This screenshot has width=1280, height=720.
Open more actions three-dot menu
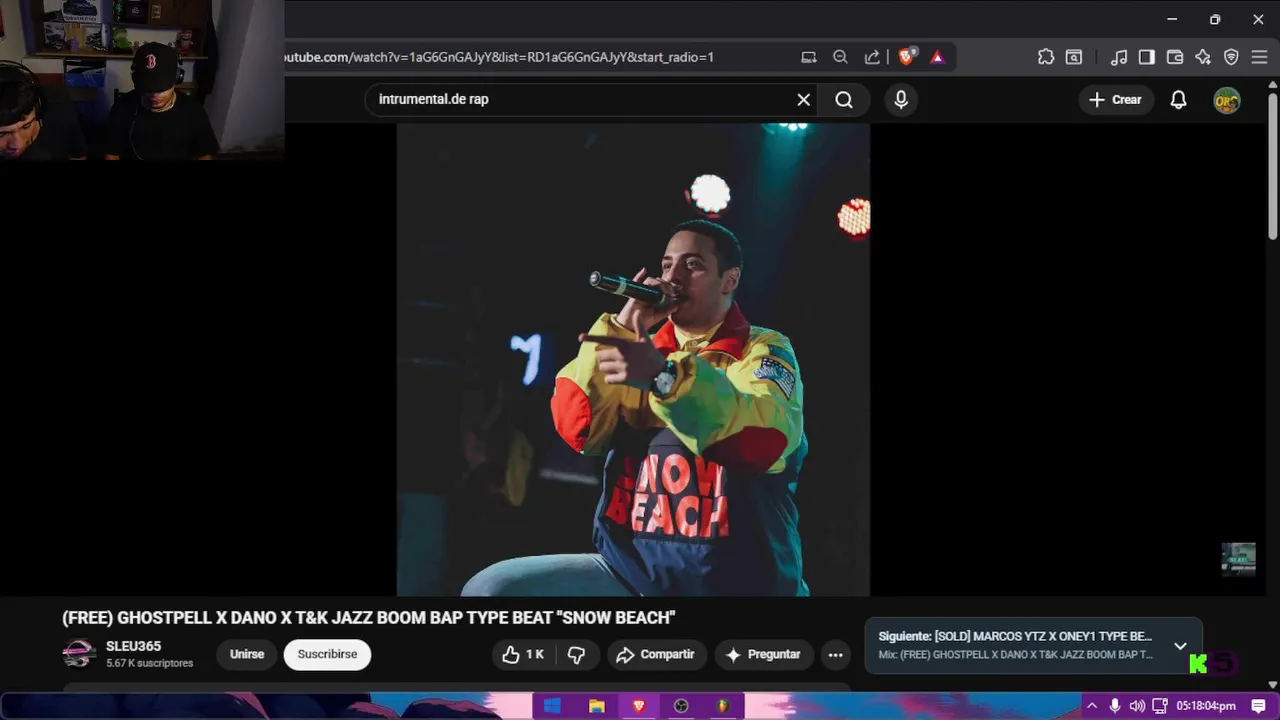pyautogui.click(x=836, y=654)
